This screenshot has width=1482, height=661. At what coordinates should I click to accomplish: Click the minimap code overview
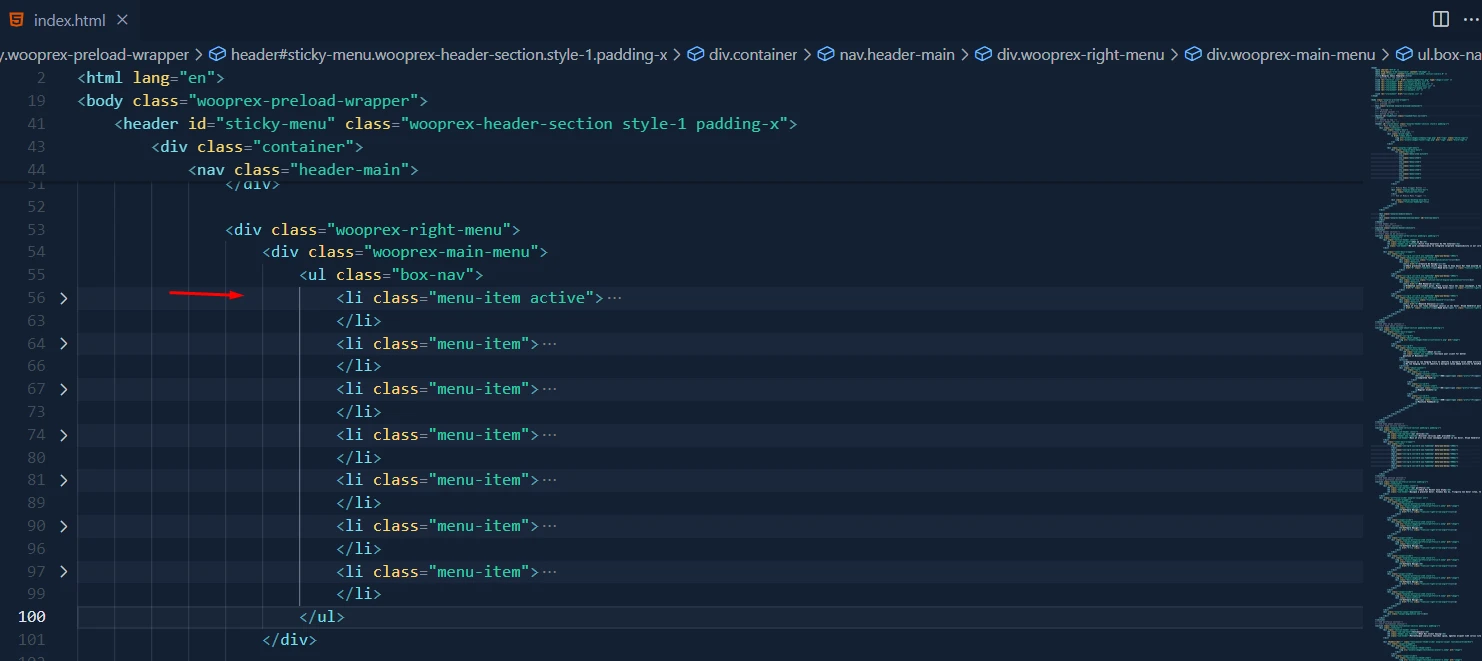pos(1420,350)
